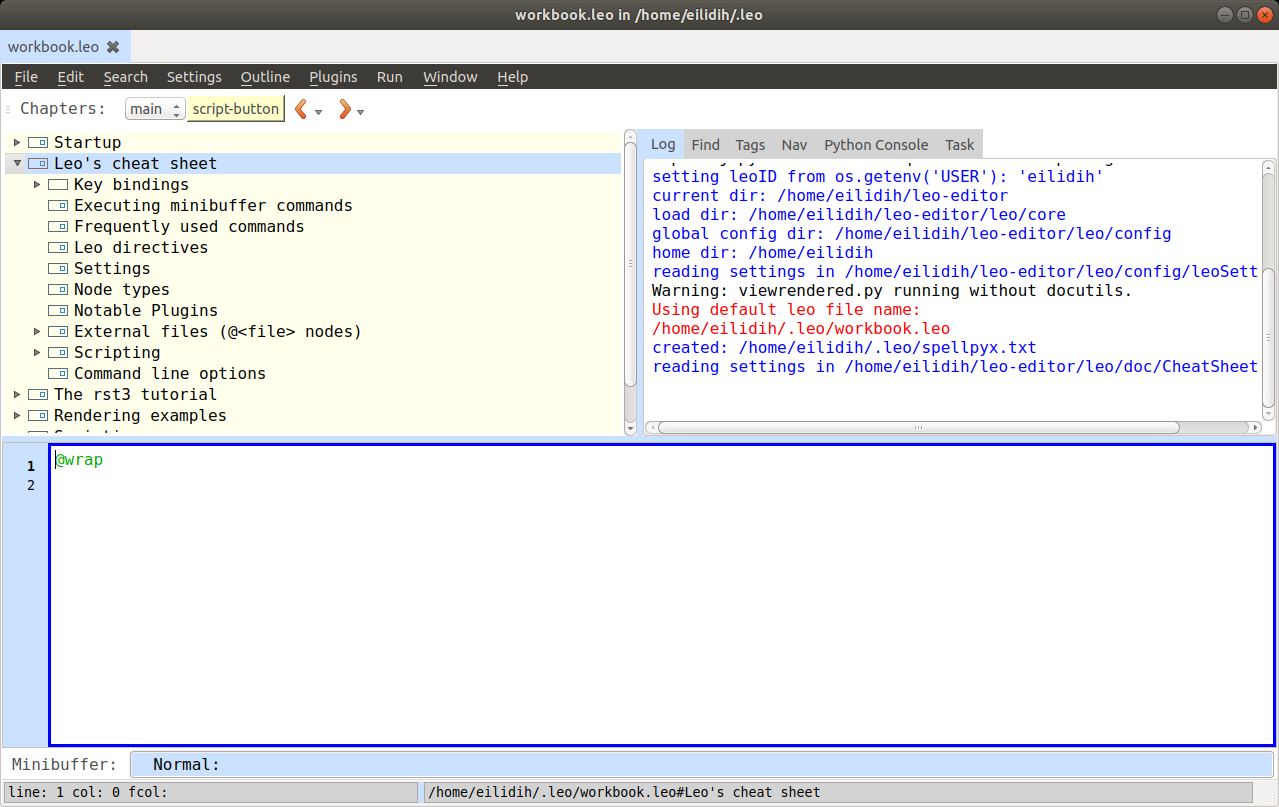Switch to the Task tab

(959, 145)
